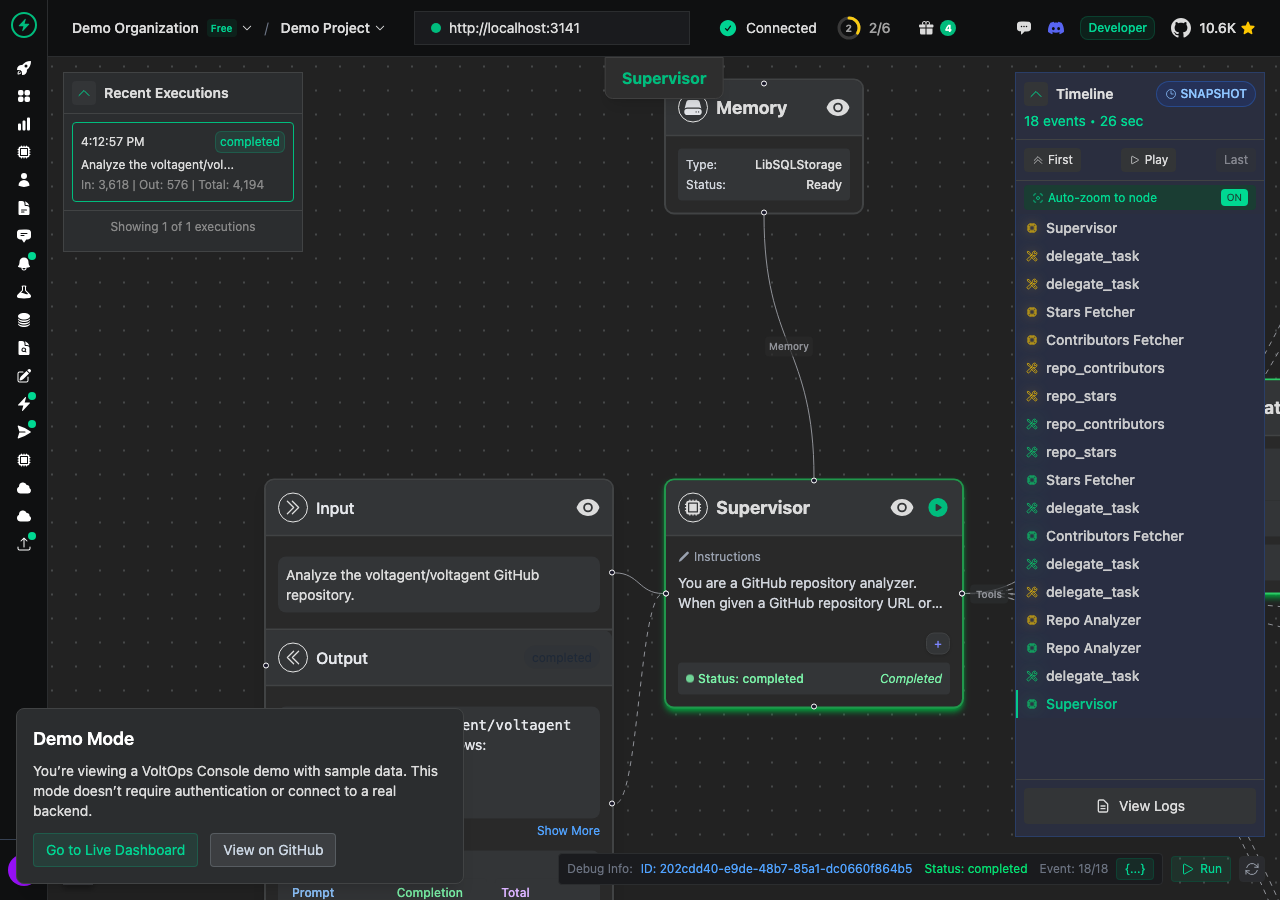The width and height of the screenshot is (1280, 900).
Task: Toggle Memory node eye visibility
Action: tap(838, 107)
